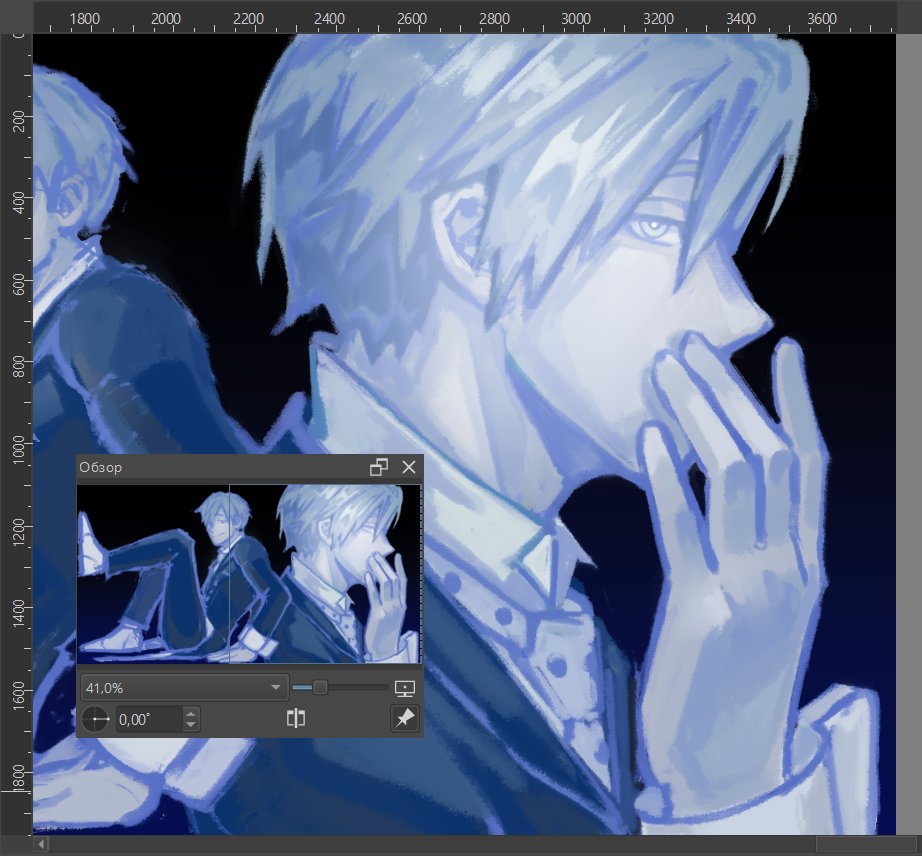The image size is (922, 856).
Task: Decrease rotation angle with down arrow
Action: [x=191, y=725]
